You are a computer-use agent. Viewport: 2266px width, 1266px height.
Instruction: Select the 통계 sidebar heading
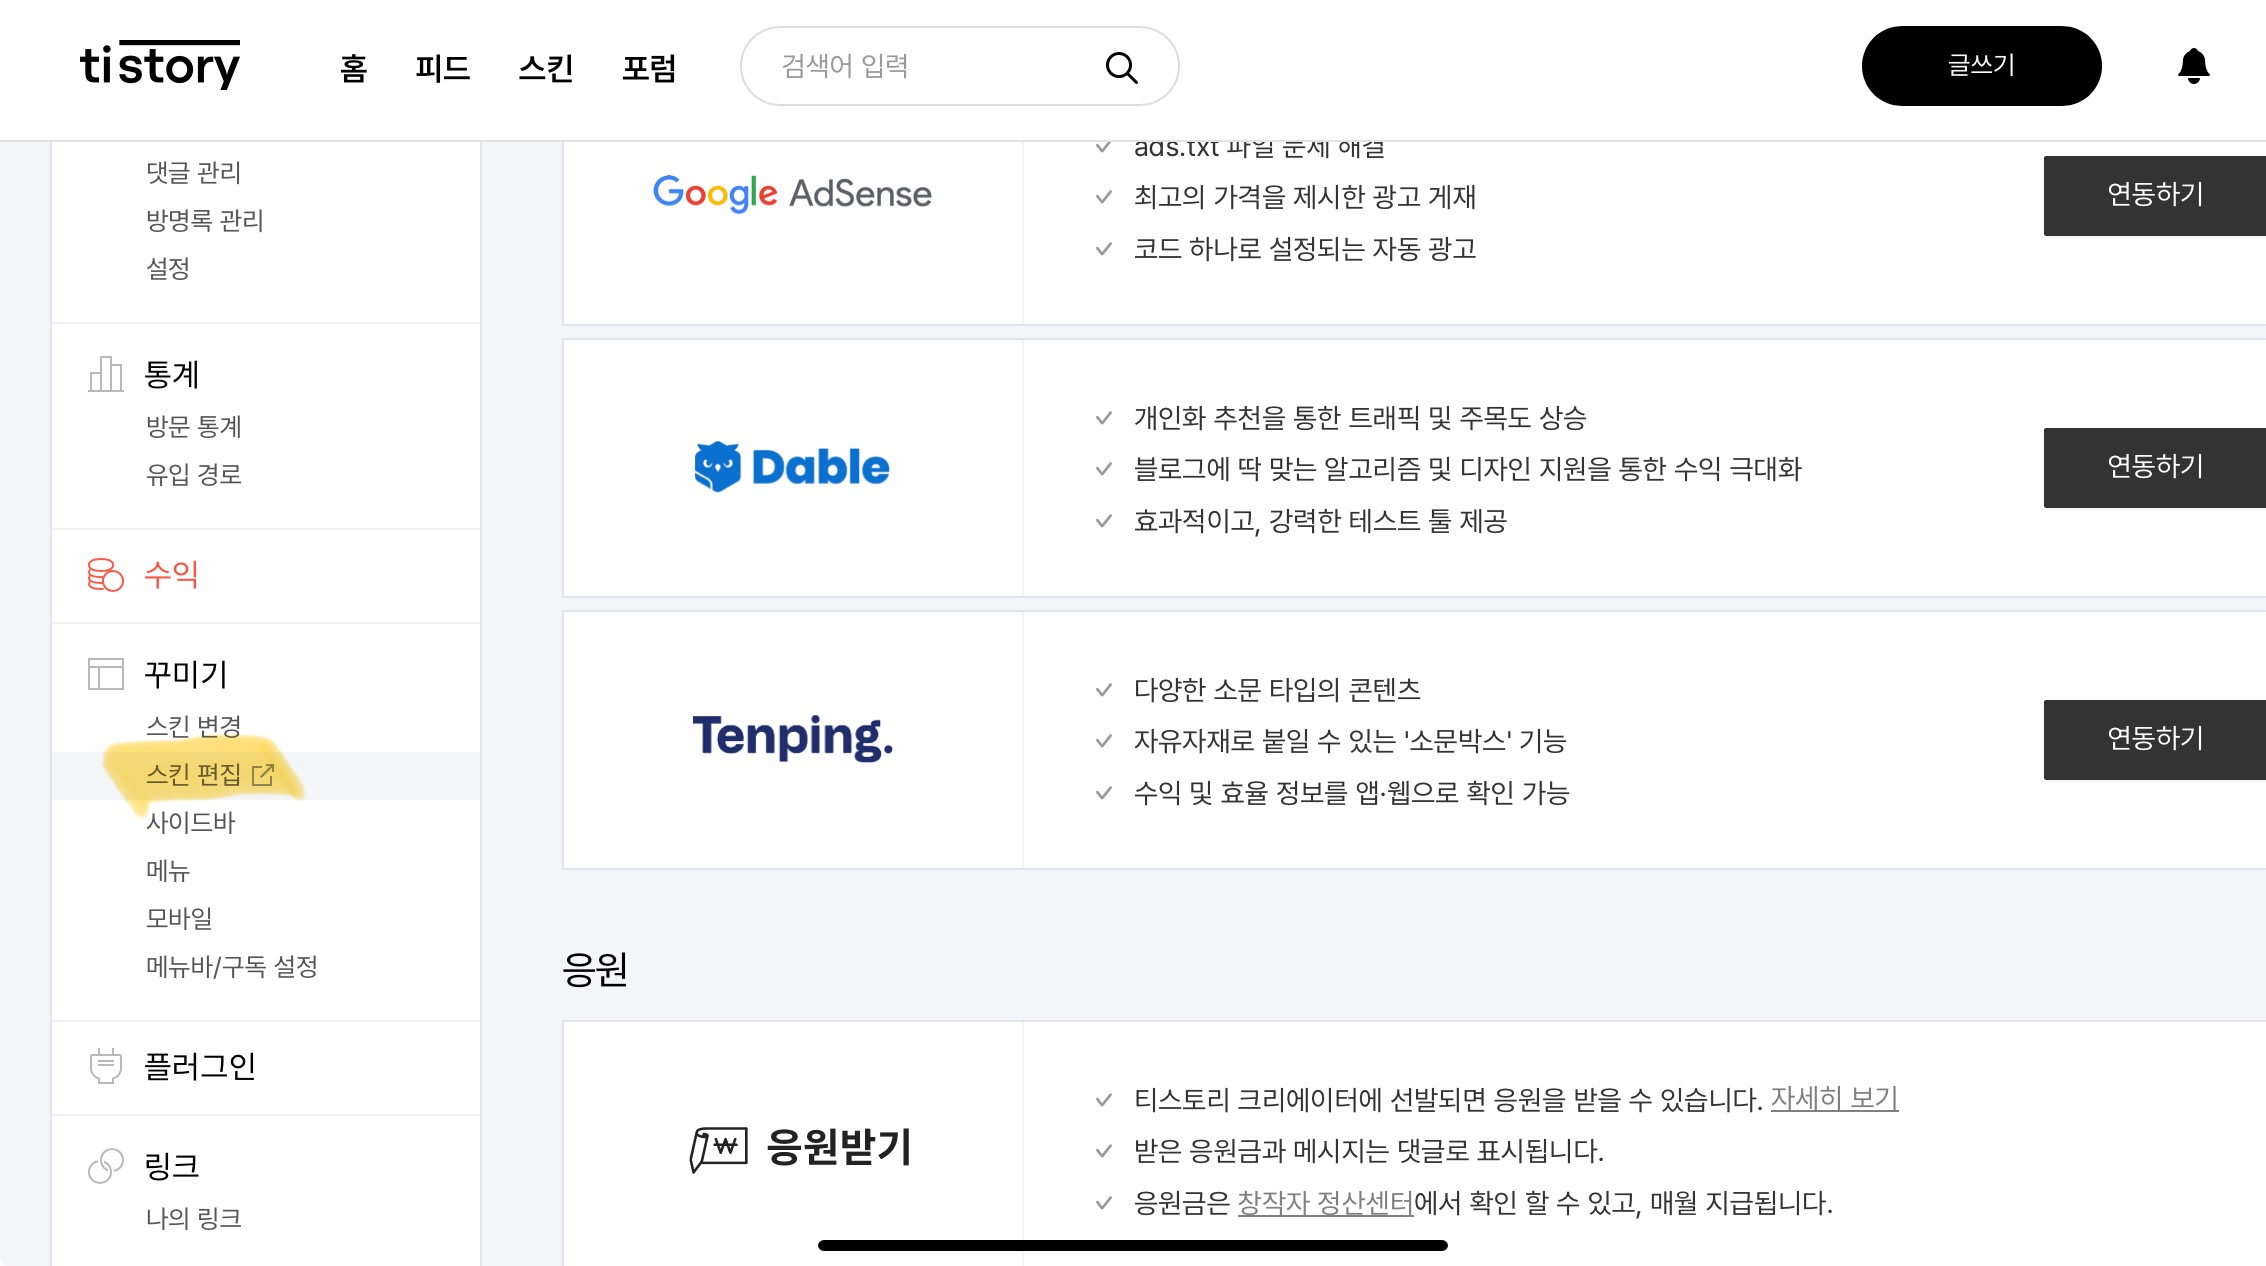coord(171,375)
